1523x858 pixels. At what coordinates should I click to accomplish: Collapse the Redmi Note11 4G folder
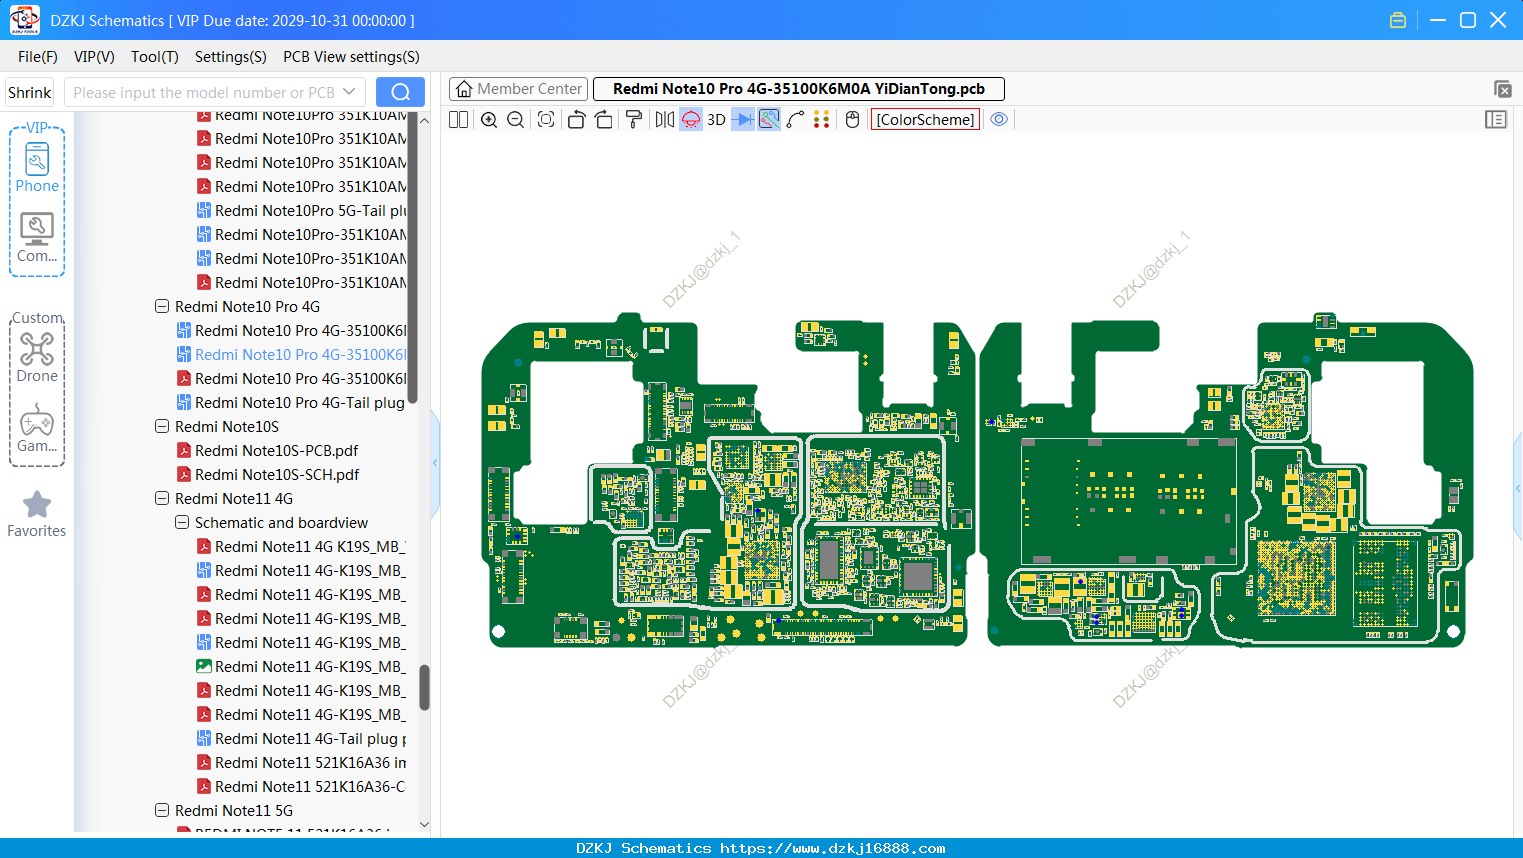point(162,499)
